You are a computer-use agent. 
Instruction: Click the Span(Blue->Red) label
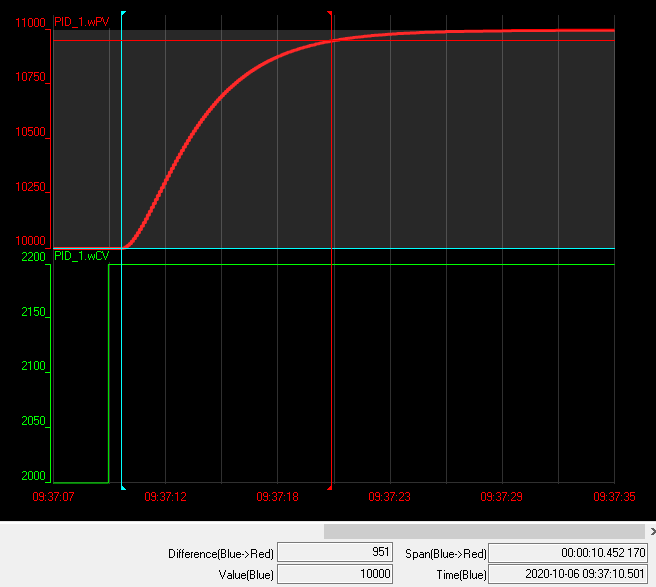pyautogui.click(x=446, y=554)
